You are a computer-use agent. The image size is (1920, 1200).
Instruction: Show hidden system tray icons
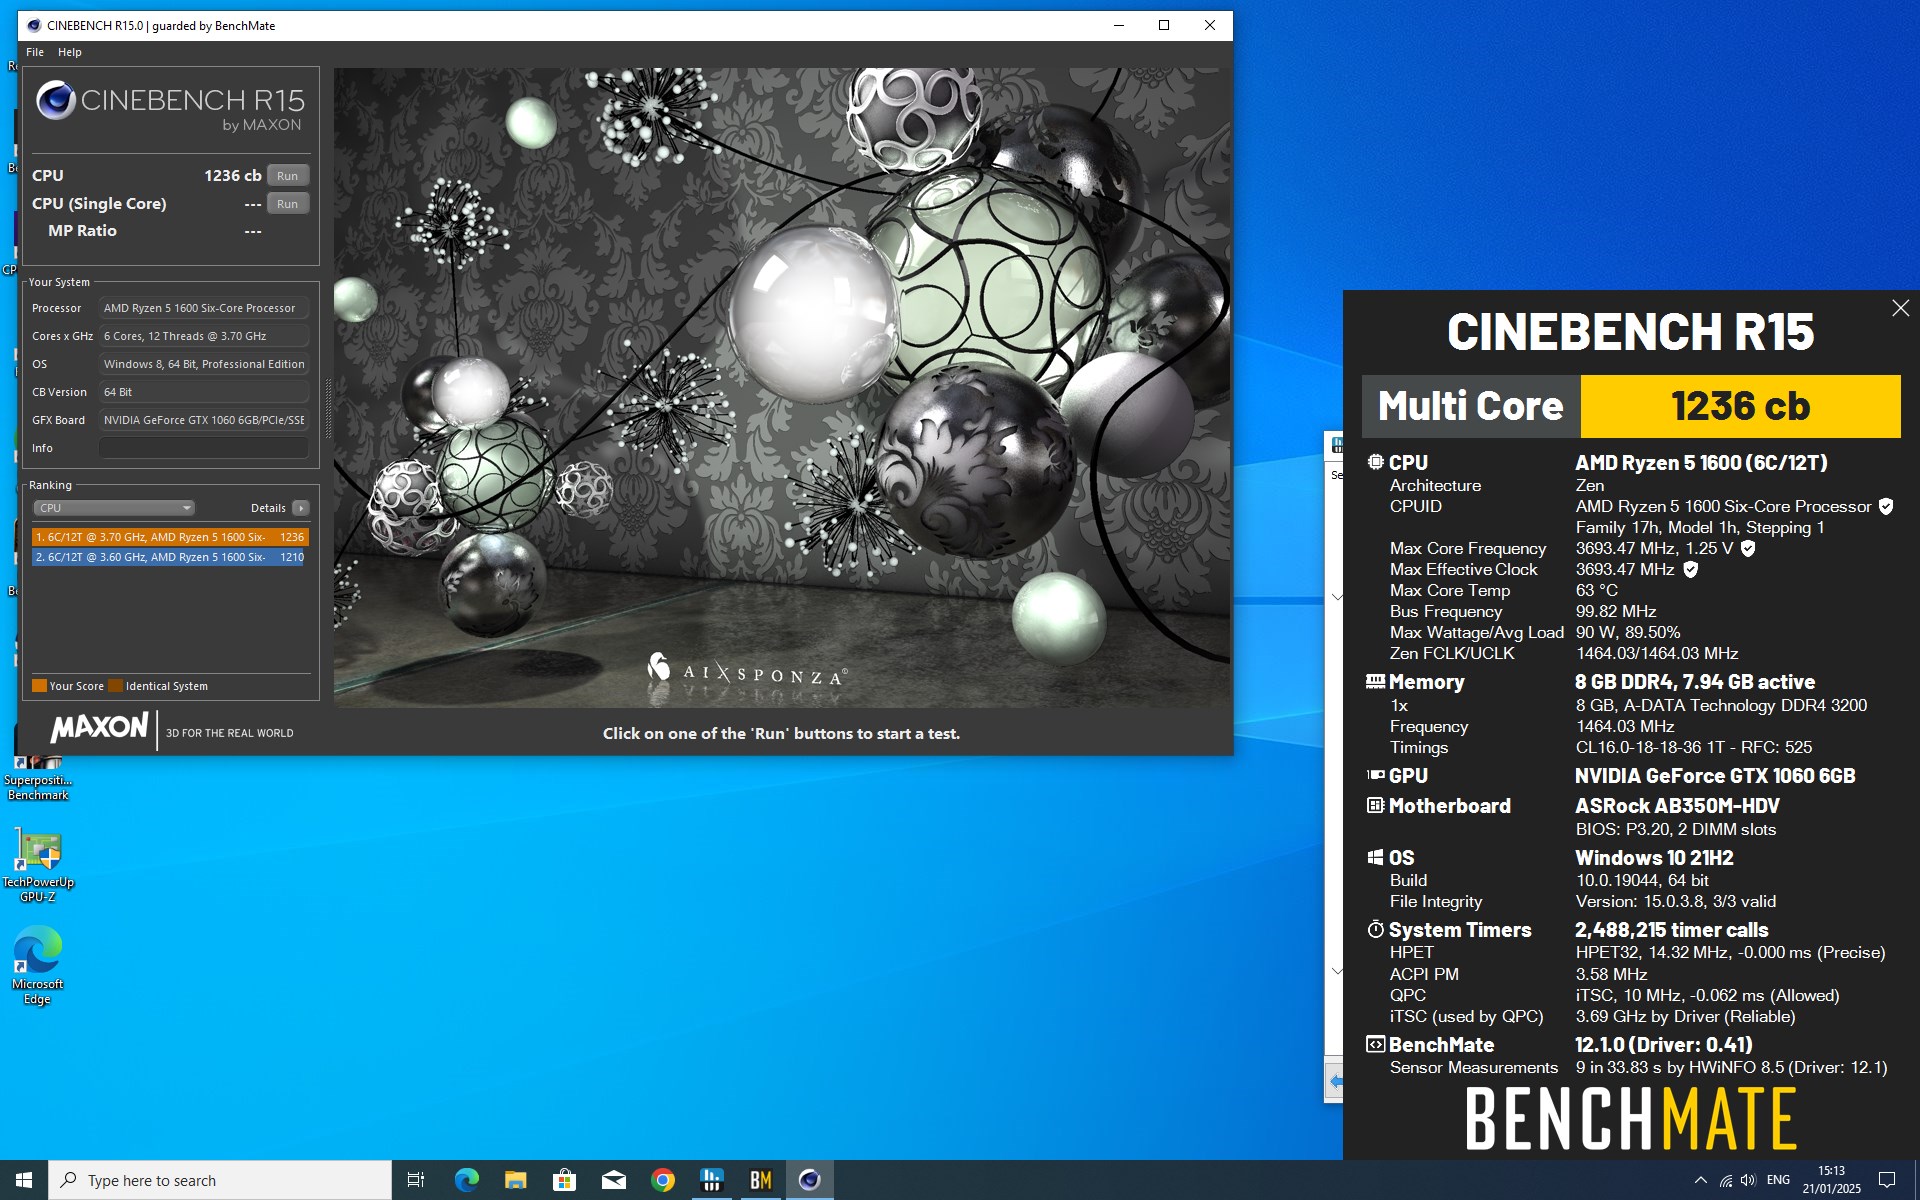point(1700,1180)
